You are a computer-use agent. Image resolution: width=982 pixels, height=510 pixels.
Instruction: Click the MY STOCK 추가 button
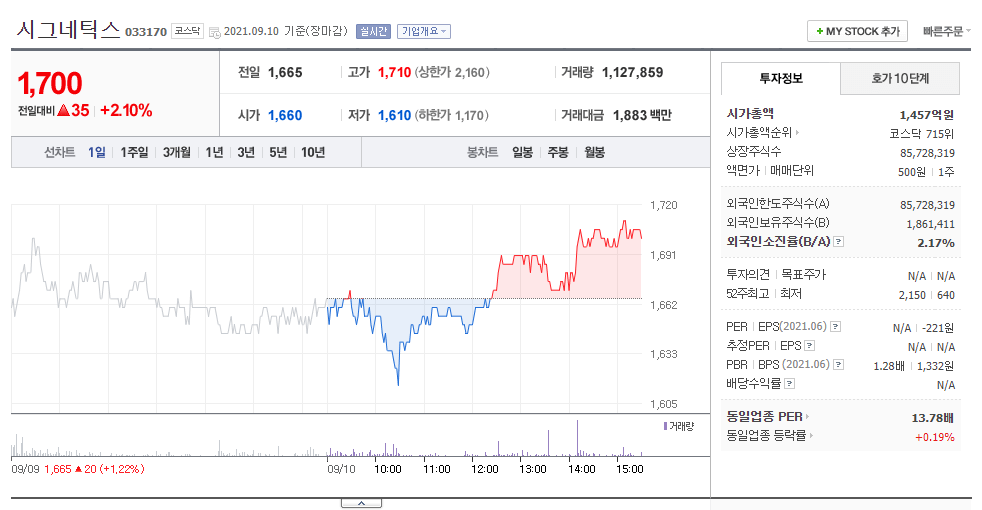pyautogui.click(x=857, y=31)
